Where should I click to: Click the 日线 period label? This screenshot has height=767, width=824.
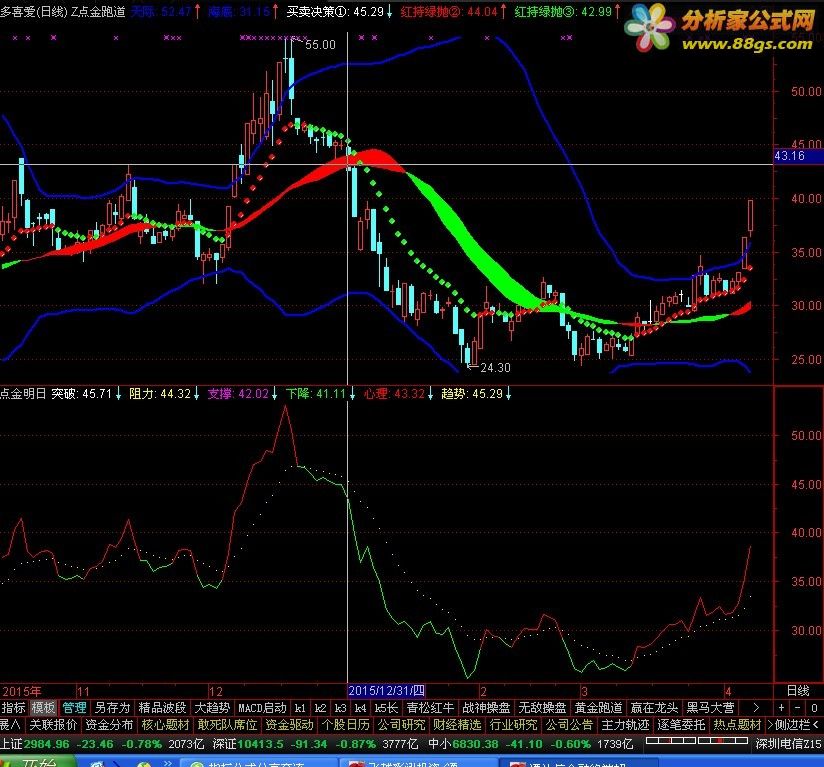[798, 690]
